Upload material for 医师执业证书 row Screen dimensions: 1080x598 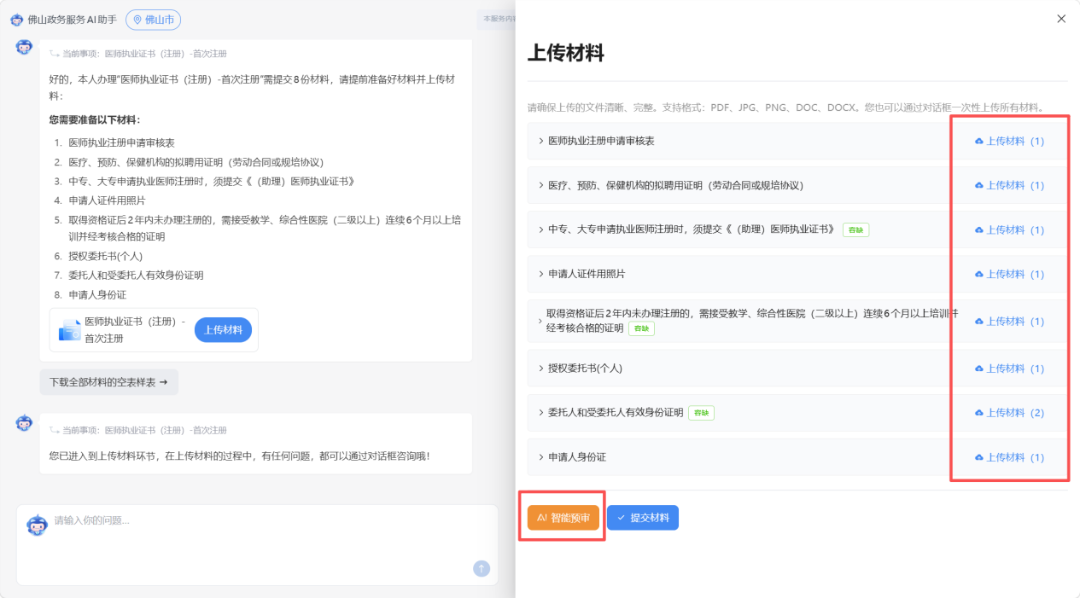tap(1009, 229)
